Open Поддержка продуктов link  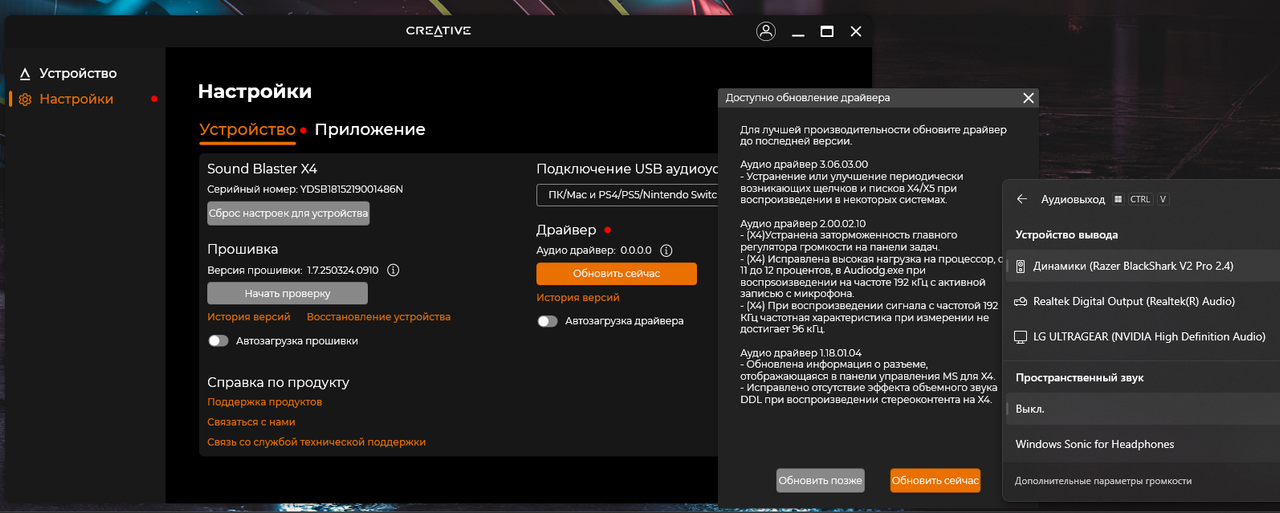pos(265,402)
